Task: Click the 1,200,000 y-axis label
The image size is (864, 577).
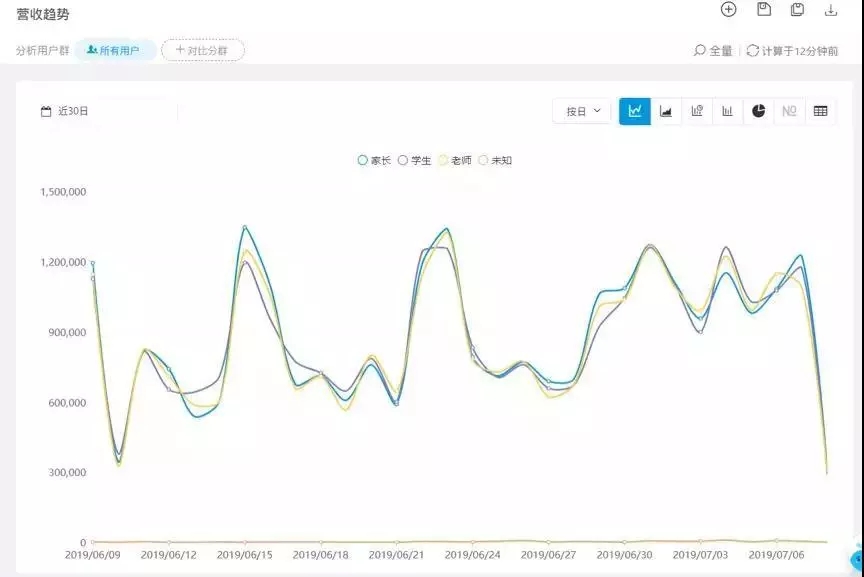Action: pos(63,262)
